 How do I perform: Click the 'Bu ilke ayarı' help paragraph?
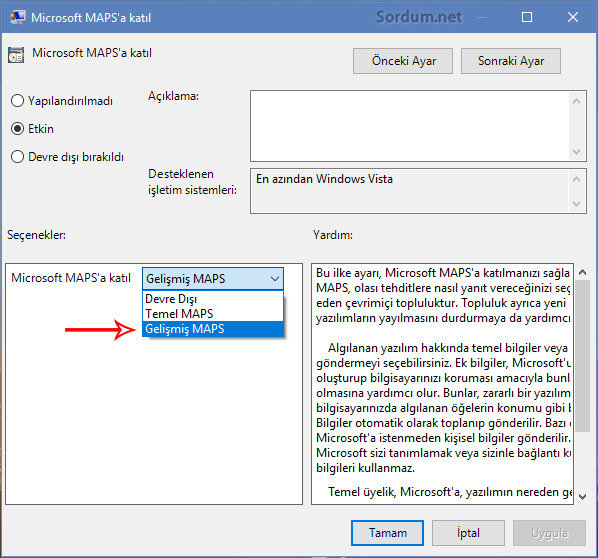(443, 295)
